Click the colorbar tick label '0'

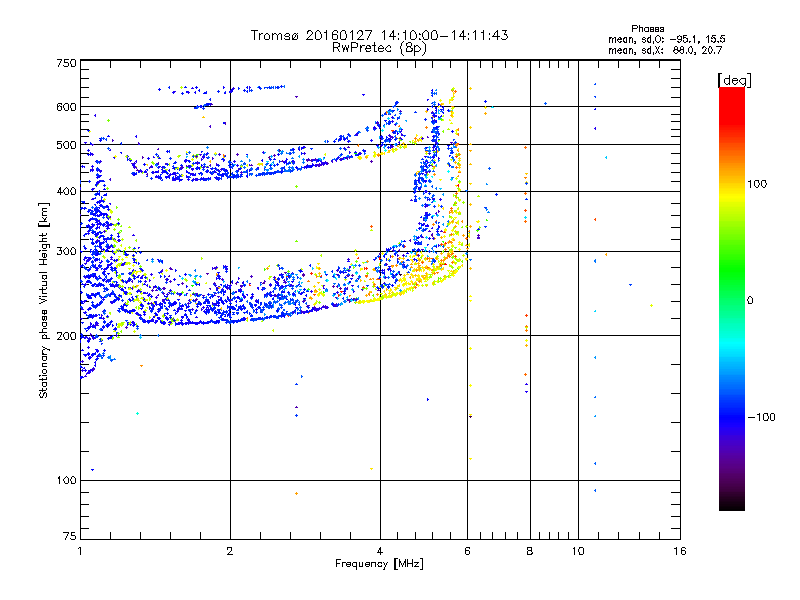tap(750, 300)
